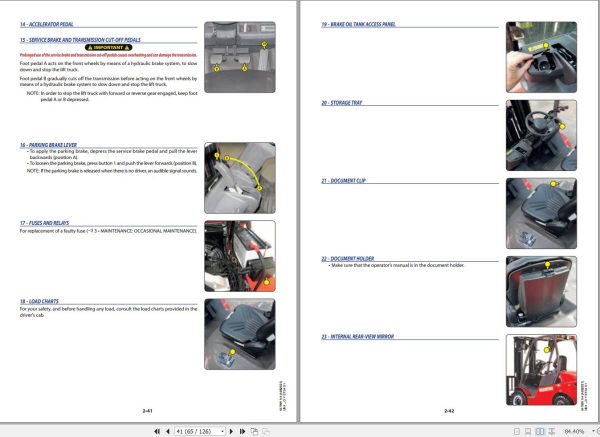Select continuous facing page view
The height and width of the screenshot is (437, 600).
551,431
